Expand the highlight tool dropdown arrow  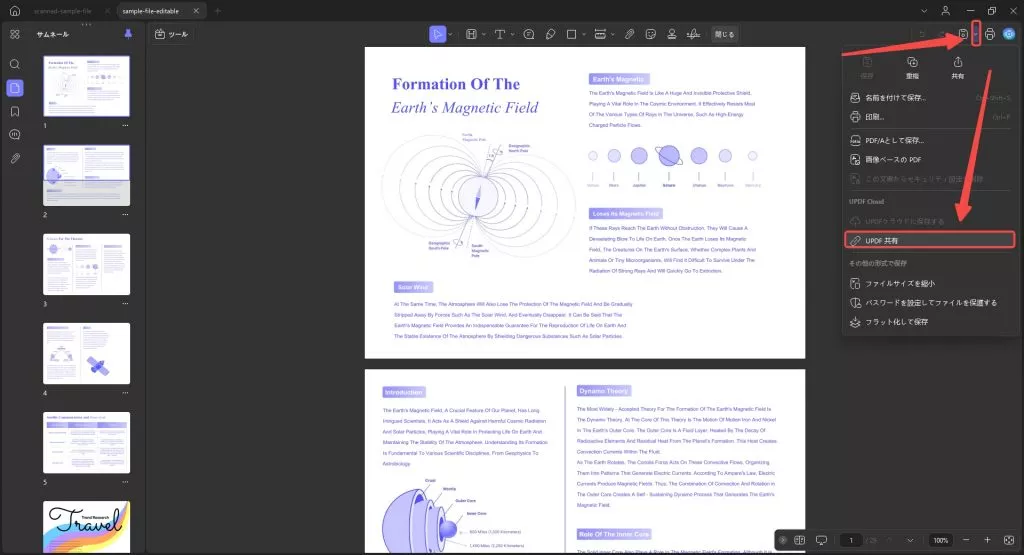point(483,34)
